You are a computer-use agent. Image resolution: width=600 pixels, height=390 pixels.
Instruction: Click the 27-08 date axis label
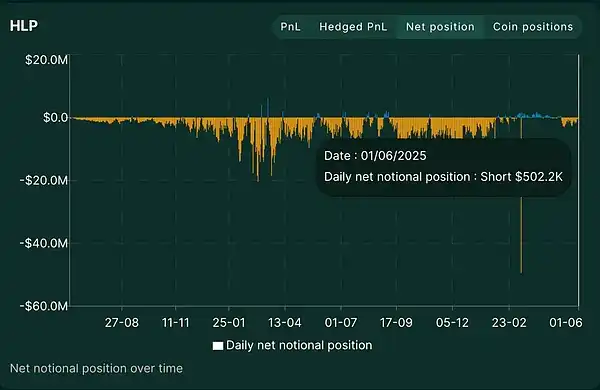pyautogui.click(x=122, y=323)
